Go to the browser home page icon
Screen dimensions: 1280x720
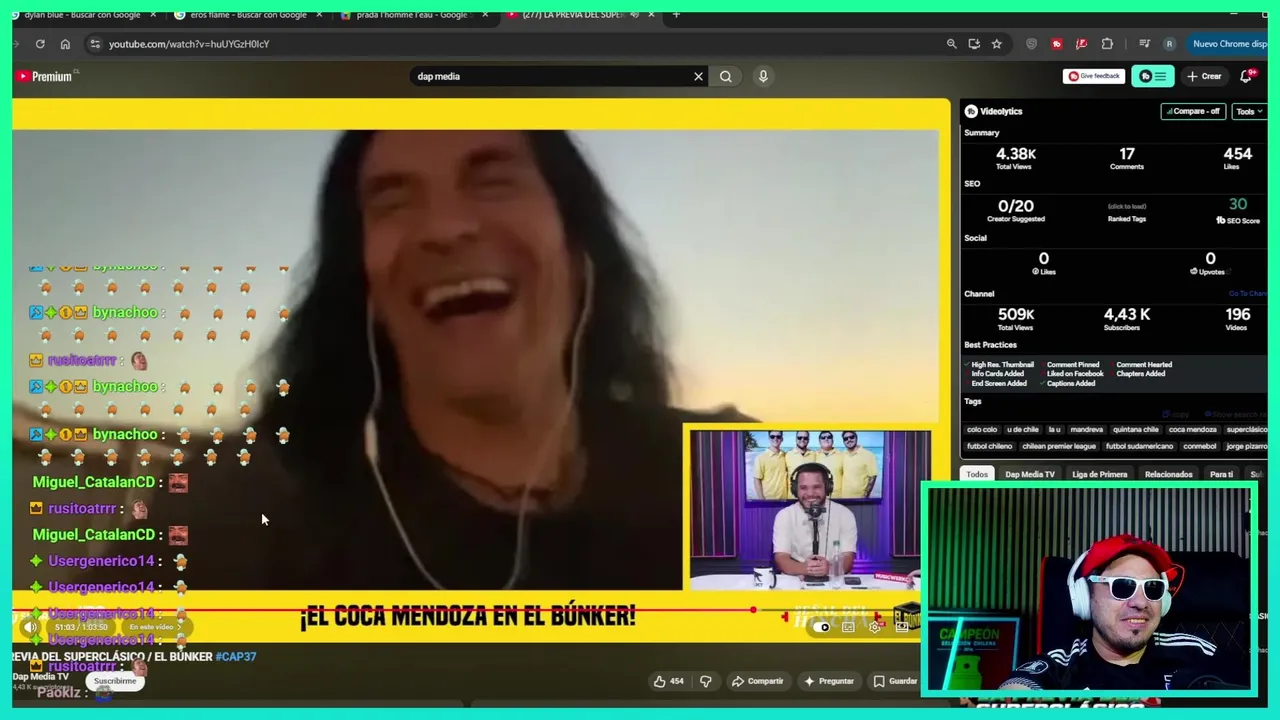point(65,44)
